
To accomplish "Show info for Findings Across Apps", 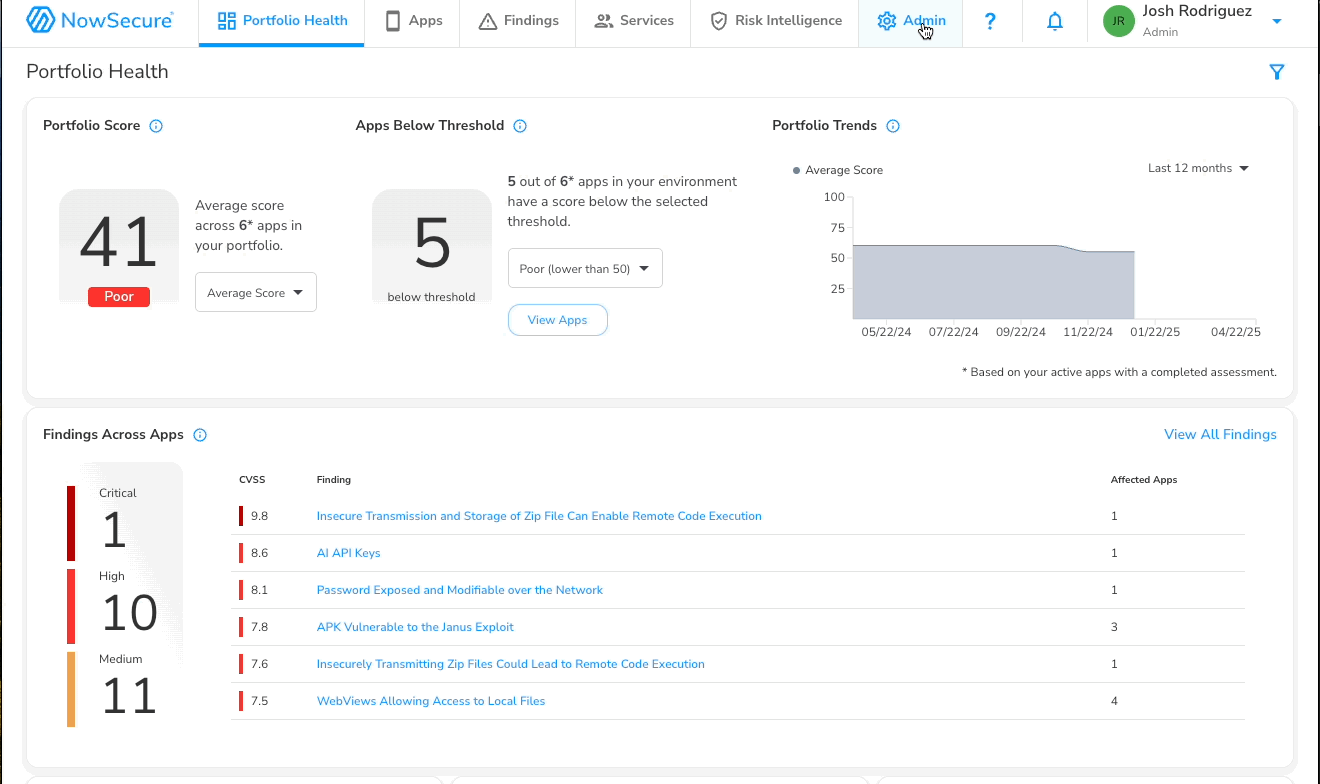I will coord(200,435).
